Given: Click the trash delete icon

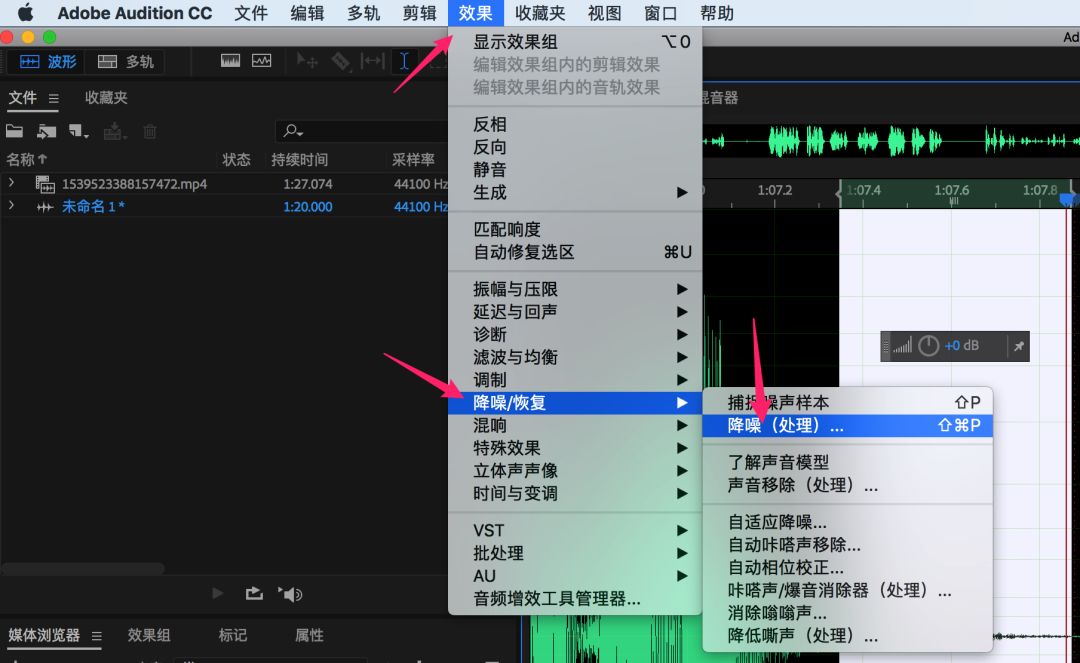Looking at the screenshot, I should tap(149, 131).
